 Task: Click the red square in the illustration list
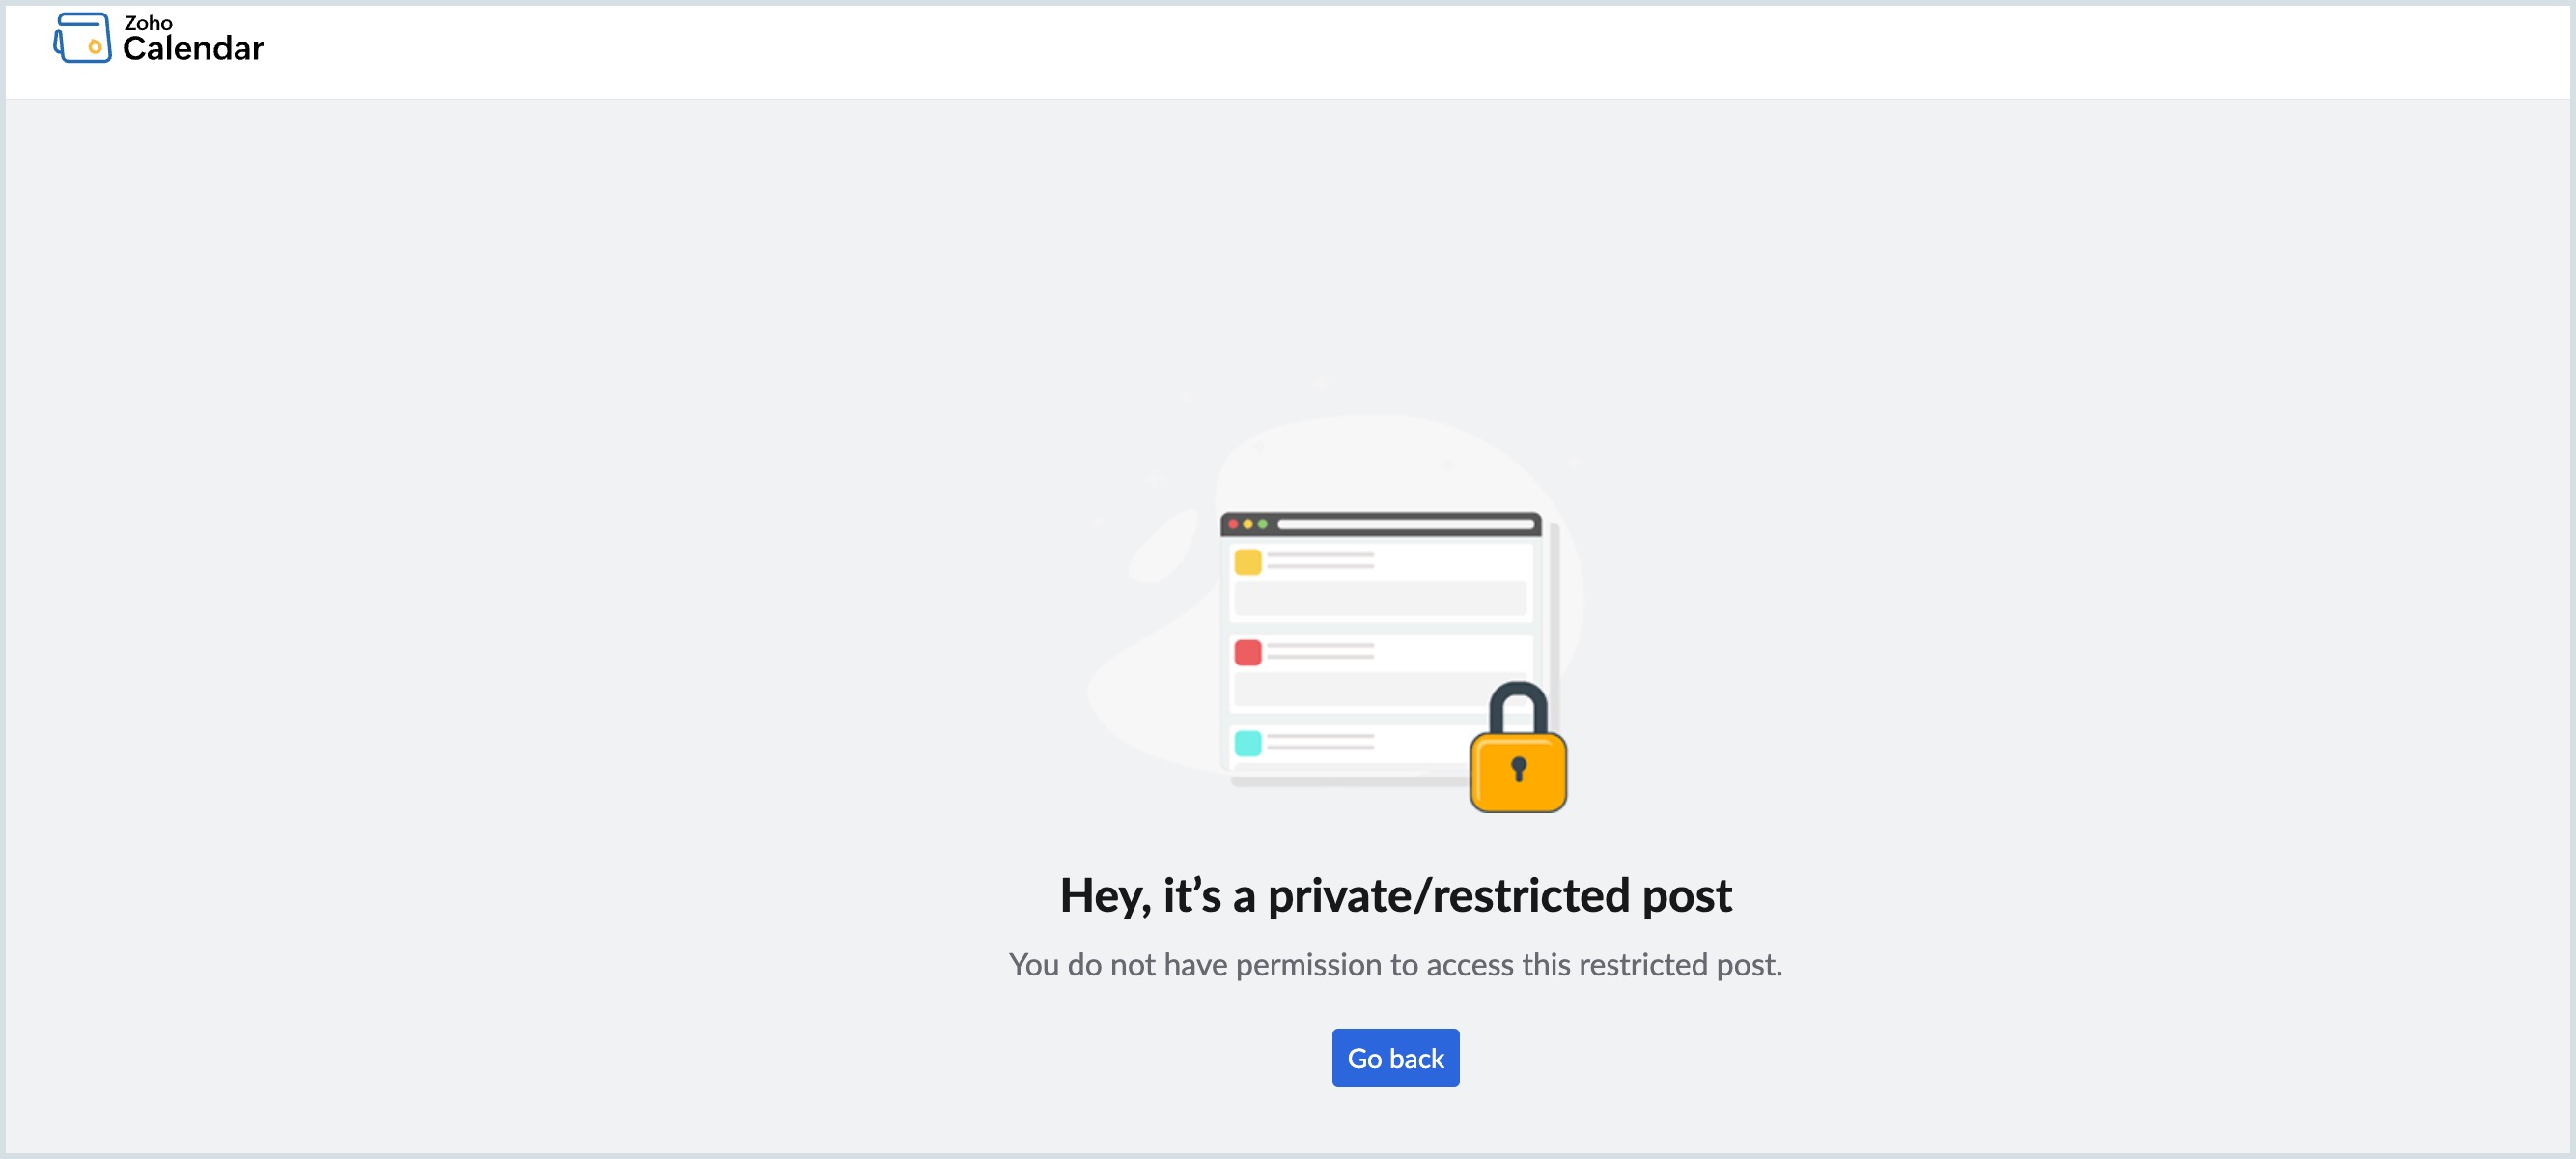coord(1247,652)
